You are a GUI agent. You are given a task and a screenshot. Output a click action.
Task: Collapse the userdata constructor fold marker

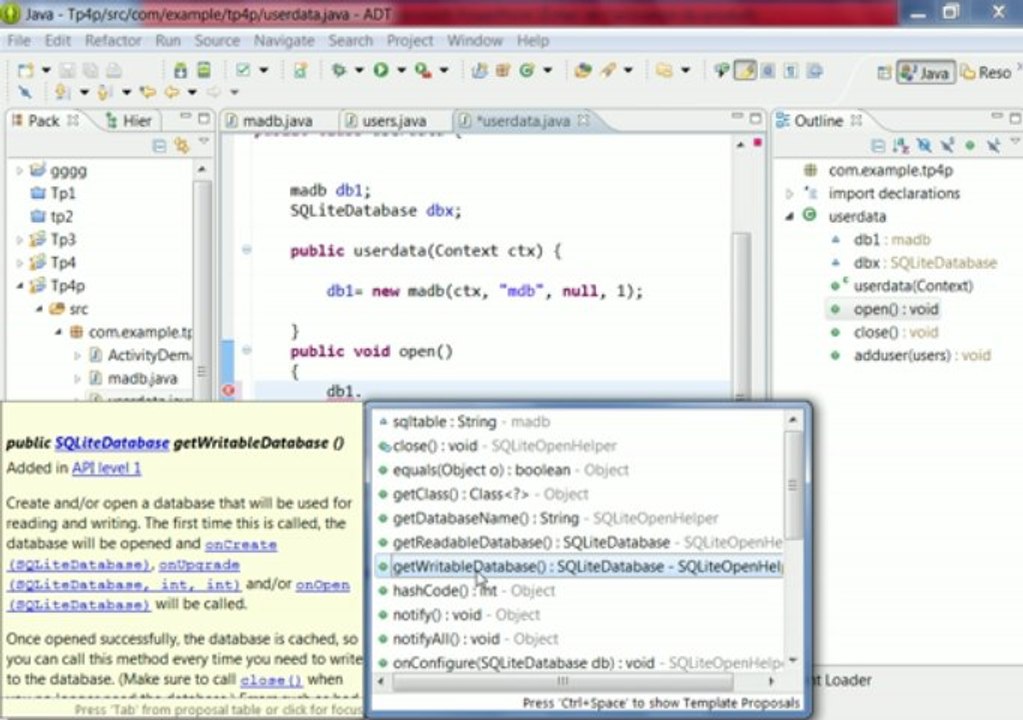click(x=247, y=250)
